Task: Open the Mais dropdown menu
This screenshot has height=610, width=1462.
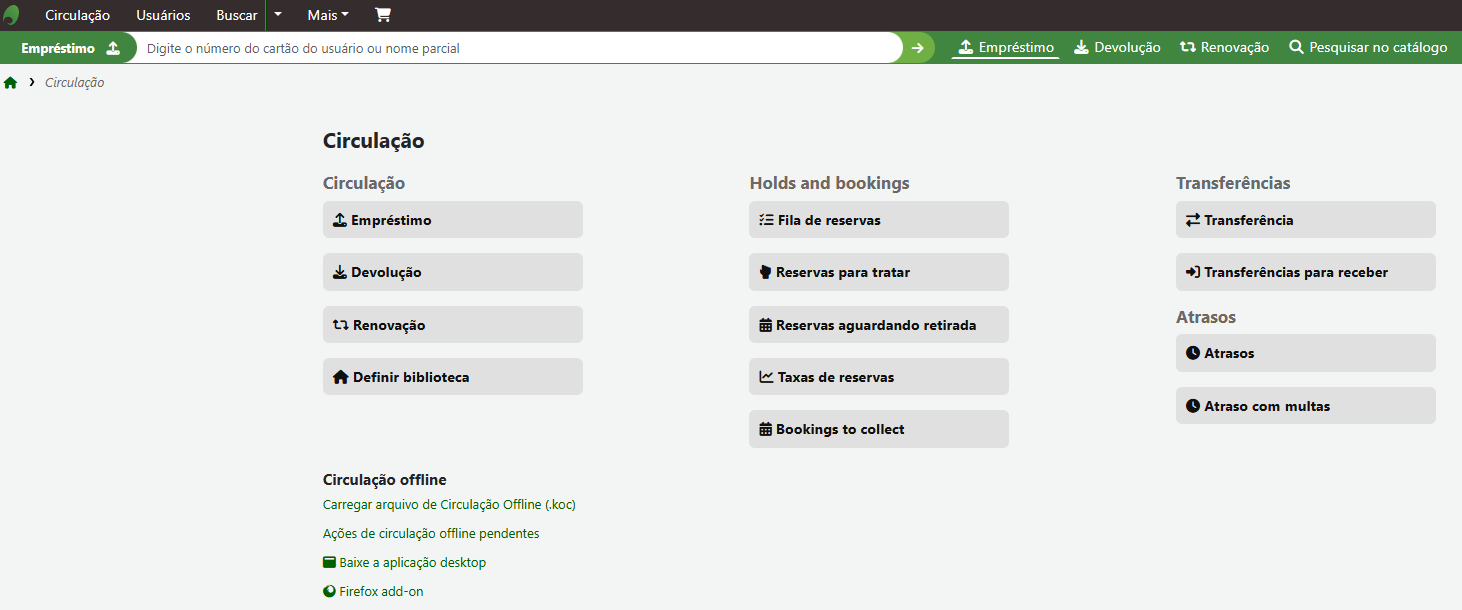Action: [328, 15]
